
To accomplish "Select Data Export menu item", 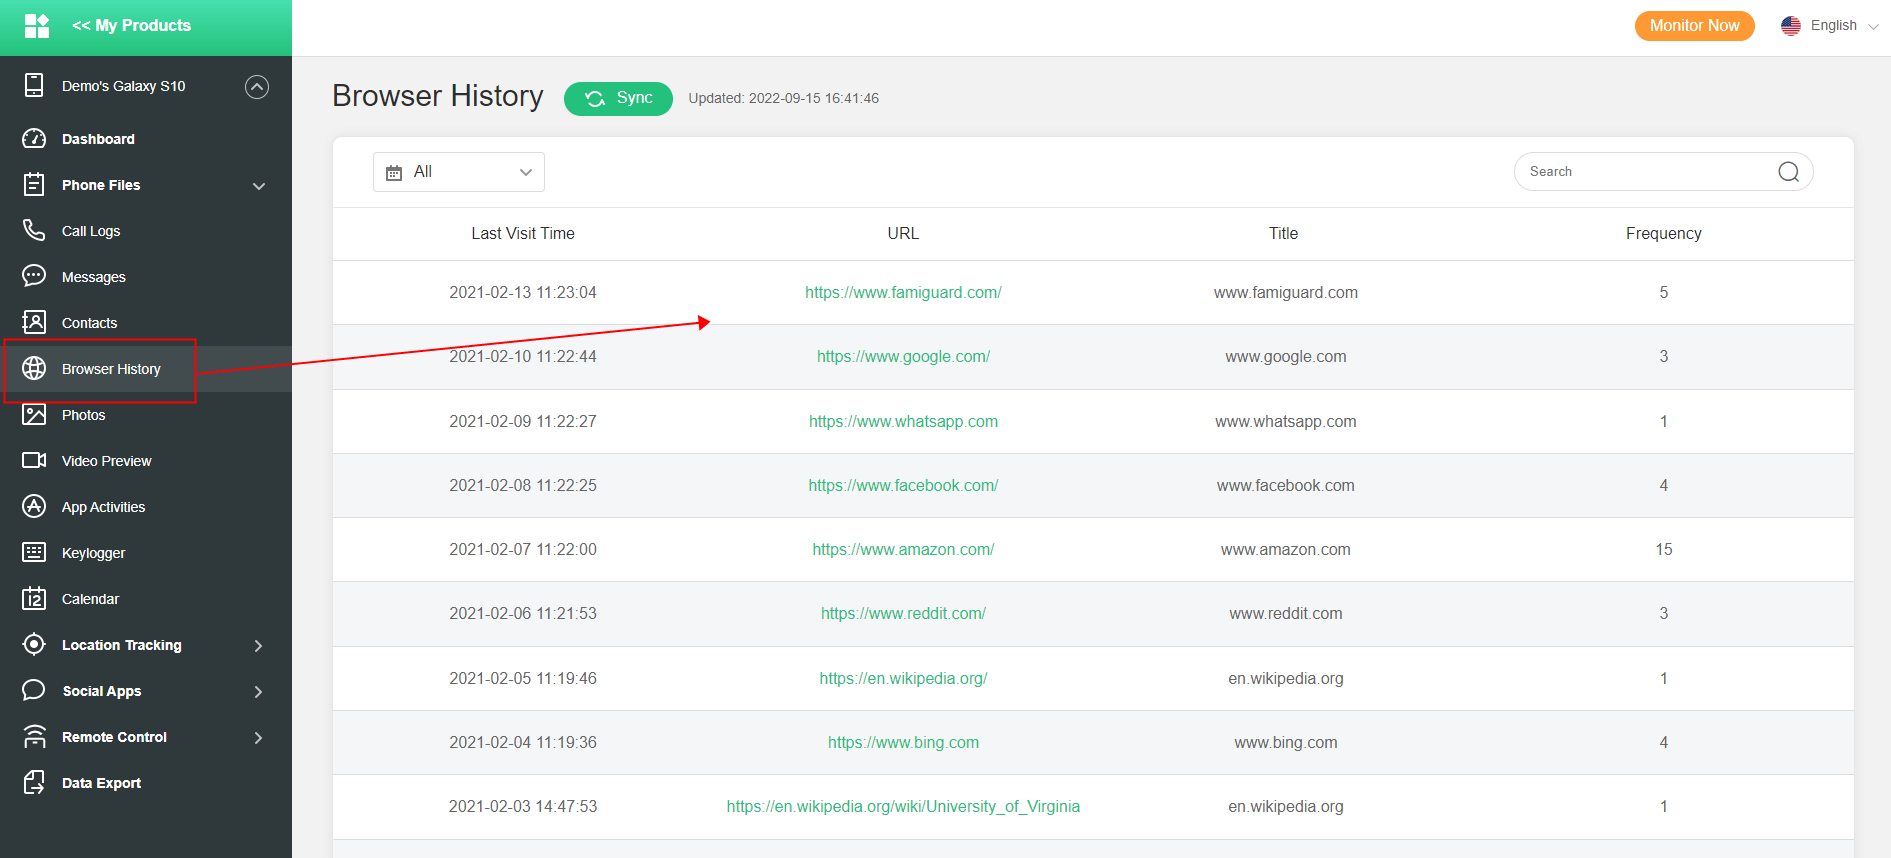I will (101, 783).
